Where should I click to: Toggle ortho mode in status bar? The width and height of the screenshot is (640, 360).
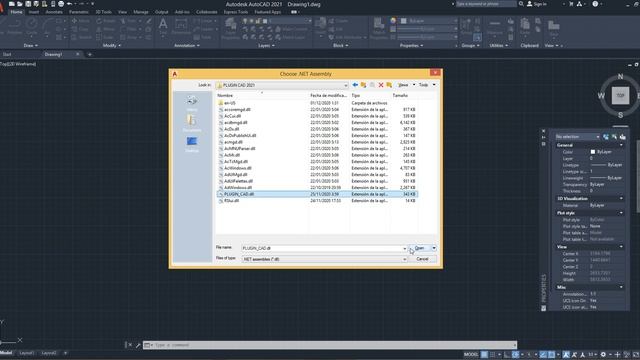tap(507, 354)
